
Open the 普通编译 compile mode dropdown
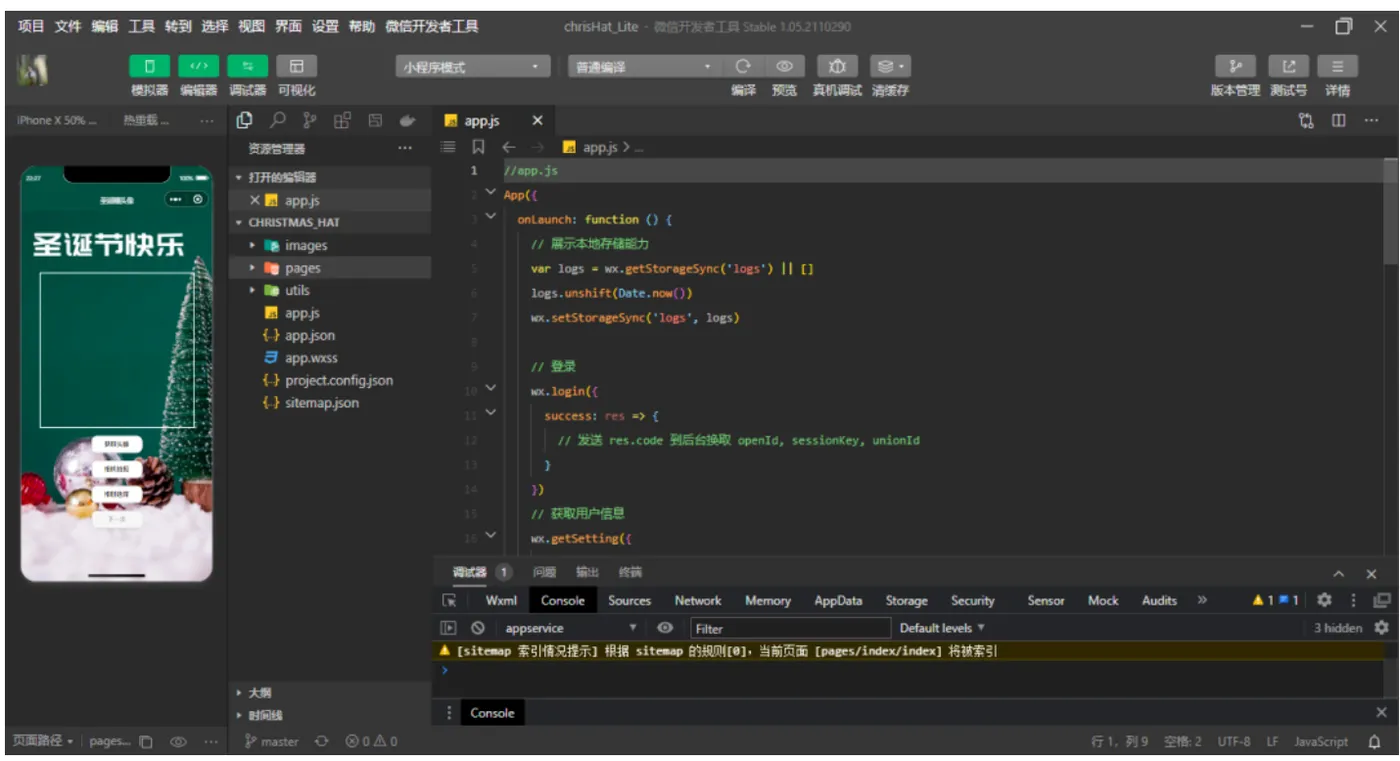(645, 67)
